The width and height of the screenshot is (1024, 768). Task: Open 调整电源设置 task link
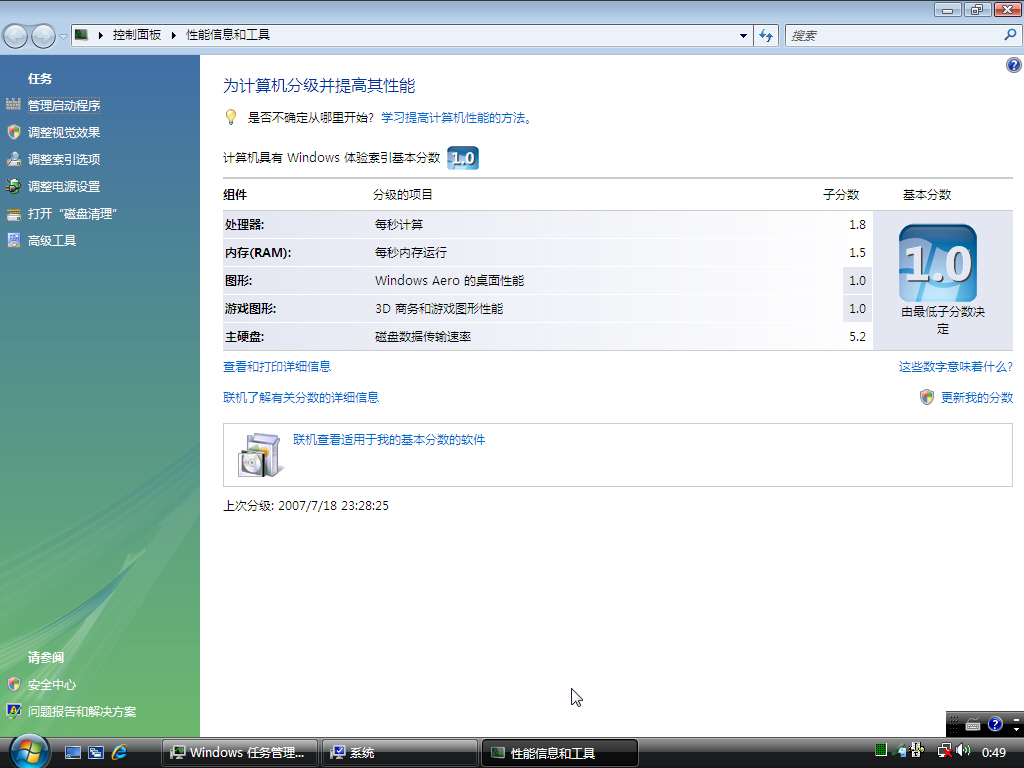coord(63,186)
